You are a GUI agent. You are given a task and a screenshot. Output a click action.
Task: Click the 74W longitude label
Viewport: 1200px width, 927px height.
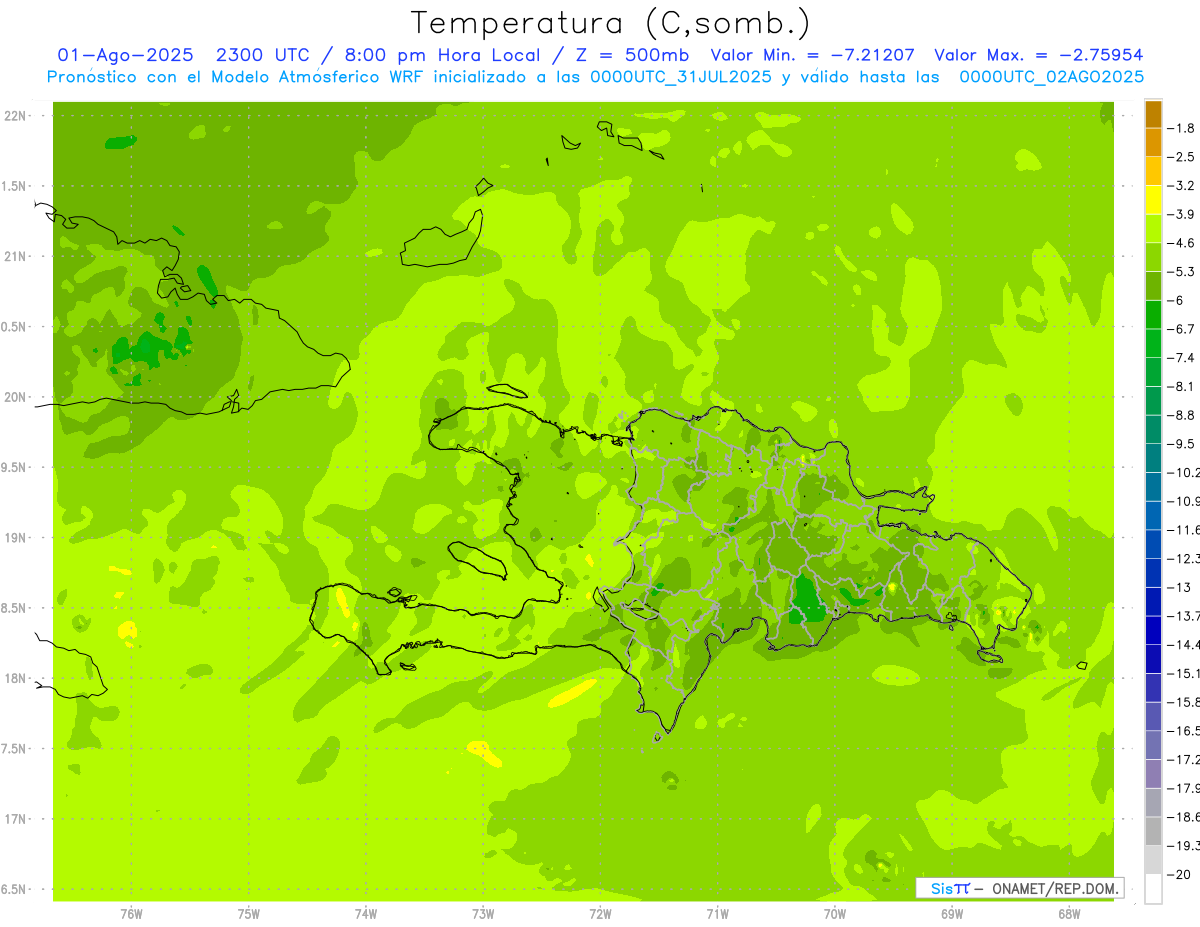[x=366, y=913]
